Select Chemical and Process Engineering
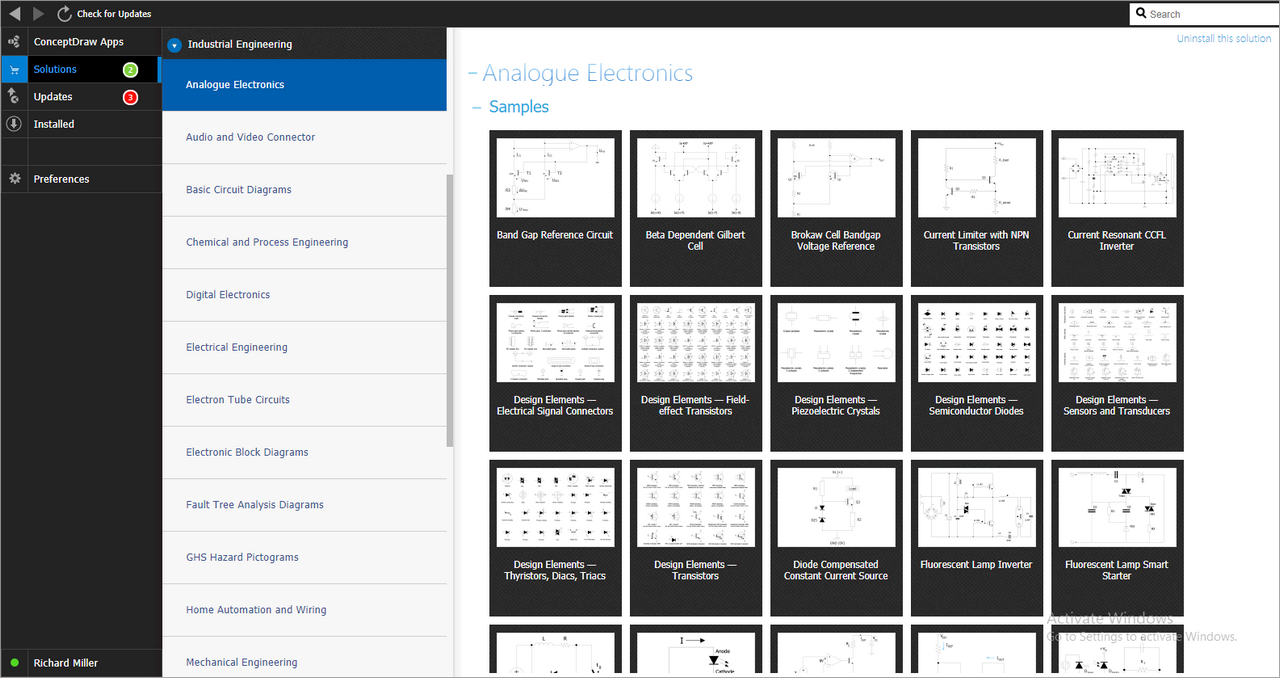 tap(304, 242)
